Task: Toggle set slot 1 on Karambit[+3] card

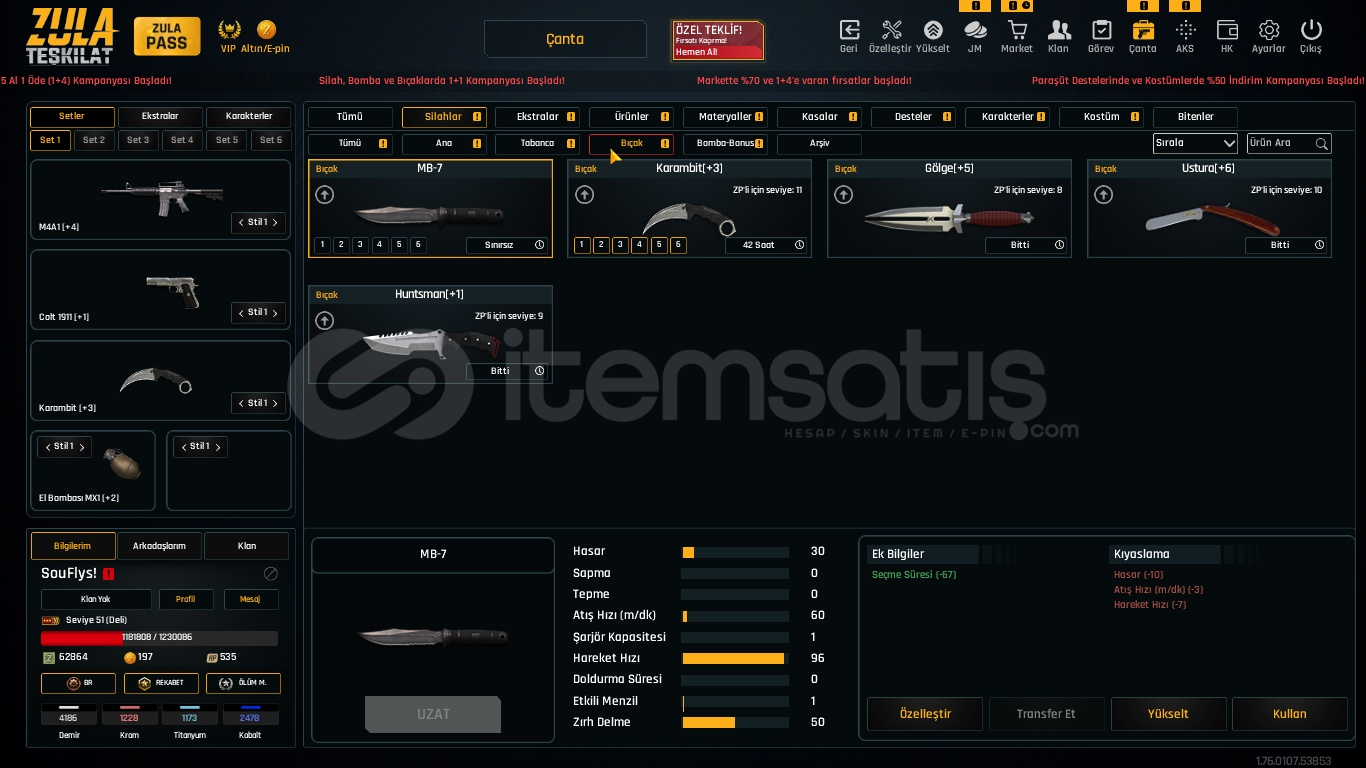Action: click(582, 245)
